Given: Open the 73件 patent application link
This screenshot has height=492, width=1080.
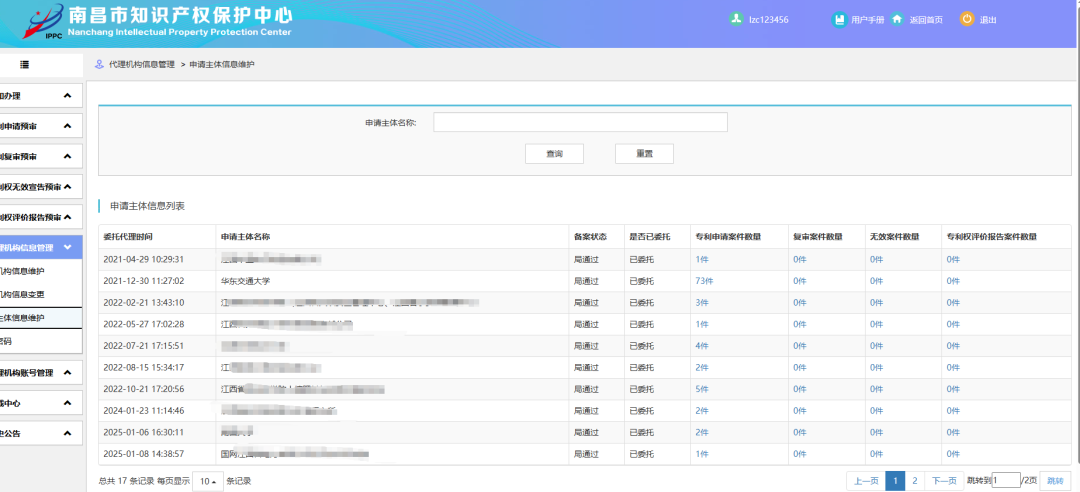Looking at the screenshot, I should tap(704, 281).
